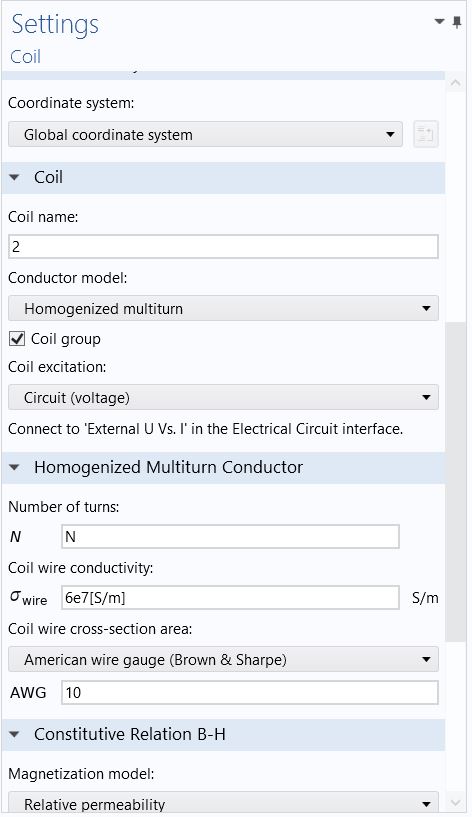The height and width of the screenshot is (817, 472).
Task: Open the Magnetization model dropdown
Action: click(223, 803)
